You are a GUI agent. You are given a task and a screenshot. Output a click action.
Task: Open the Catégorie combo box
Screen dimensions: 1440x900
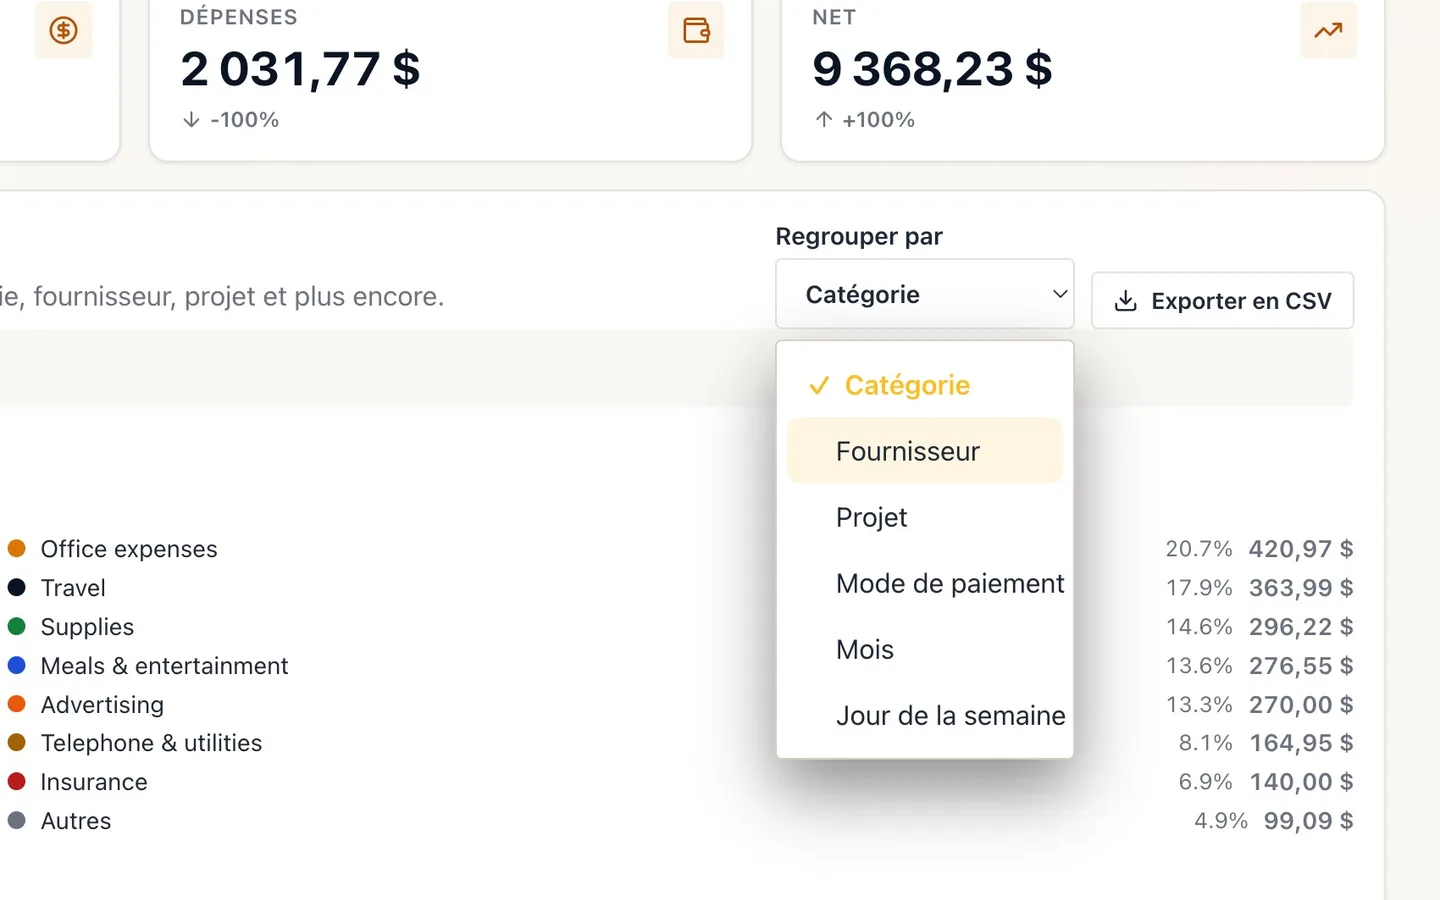click(x=925, y=294)
